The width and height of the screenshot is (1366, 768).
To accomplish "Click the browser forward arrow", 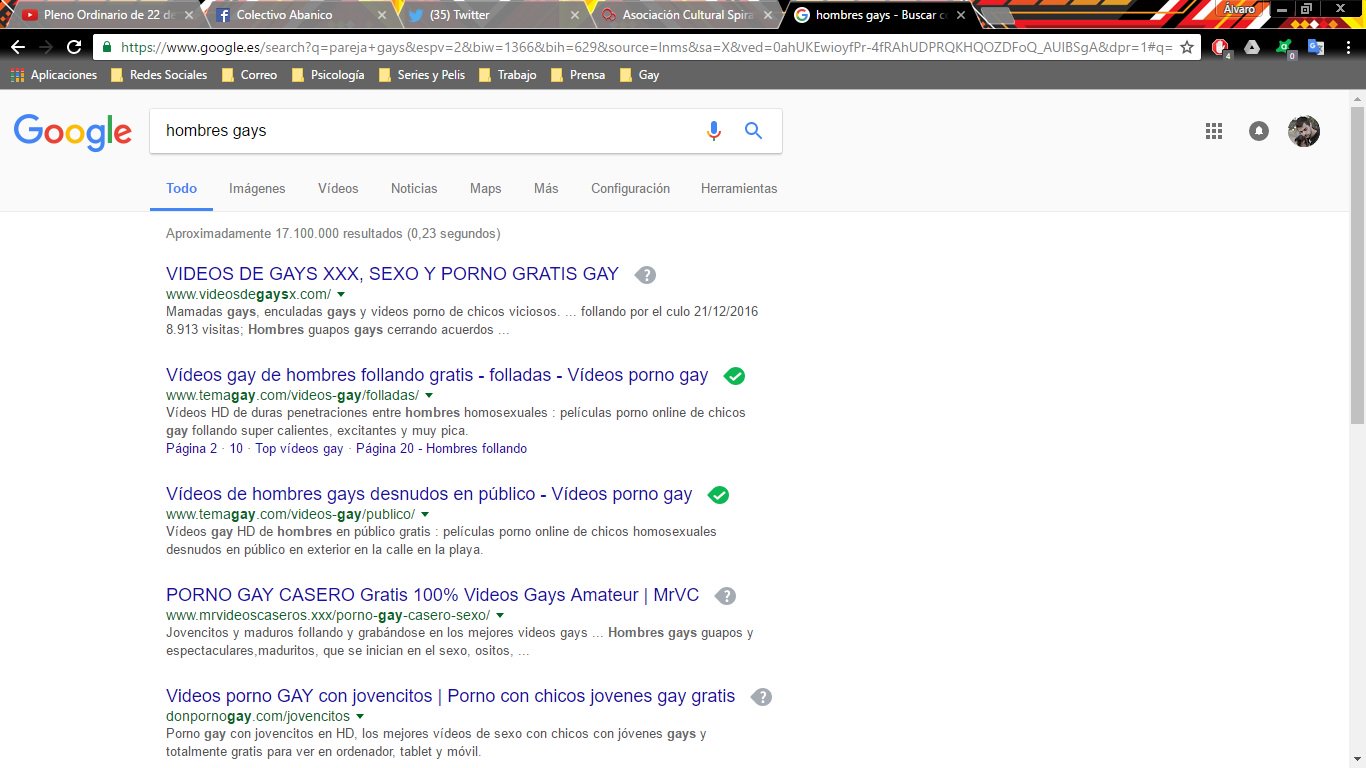I will pyautogui.click(x=45, y=47).
